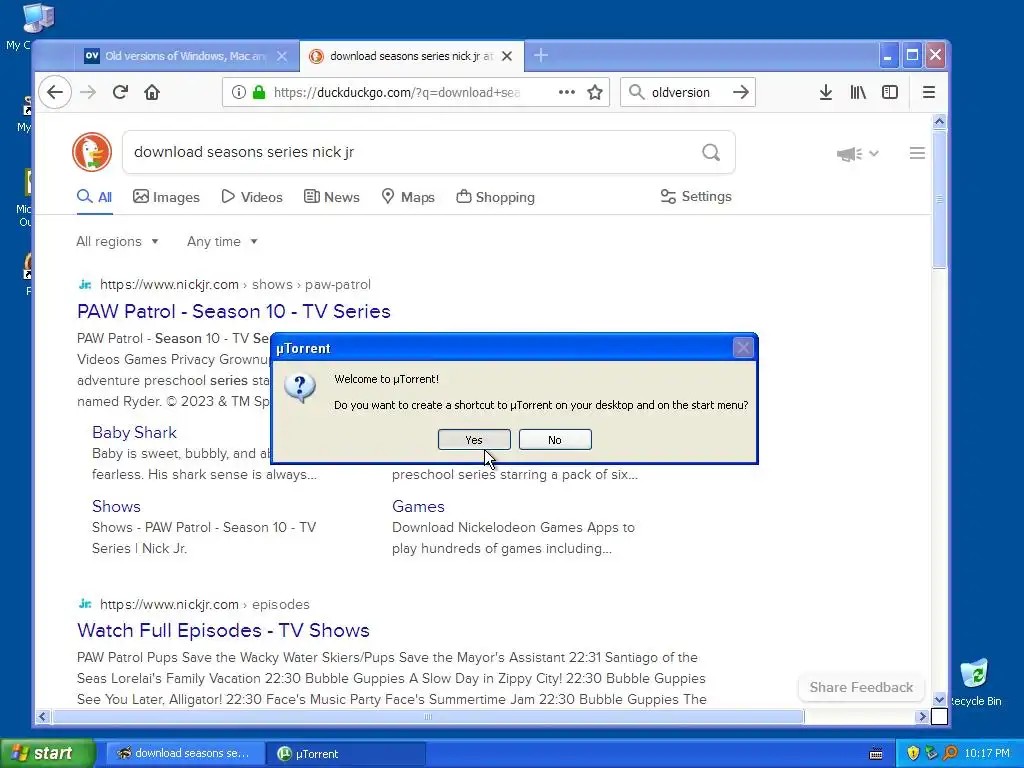This screenshot has width=1024, height=768.
Task: Go back with Firefox back arrow
Action: click(x=55, y=92)
